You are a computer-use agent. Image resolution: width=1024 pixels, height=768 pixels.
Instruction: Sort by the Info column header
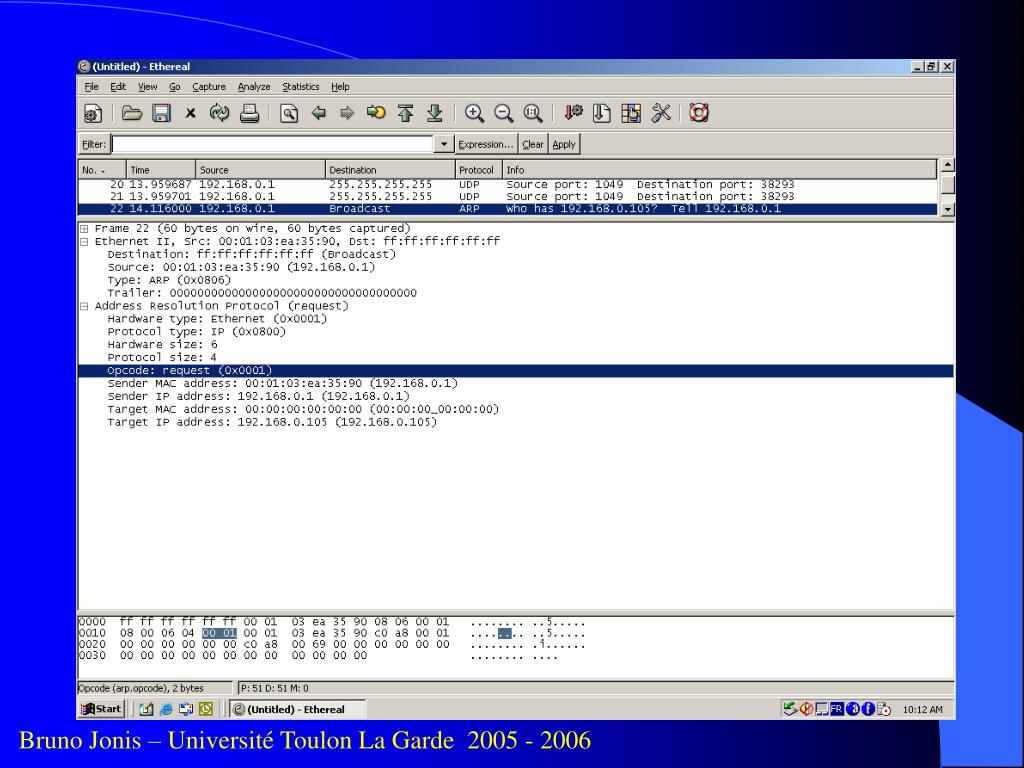(x=720, y=170)
